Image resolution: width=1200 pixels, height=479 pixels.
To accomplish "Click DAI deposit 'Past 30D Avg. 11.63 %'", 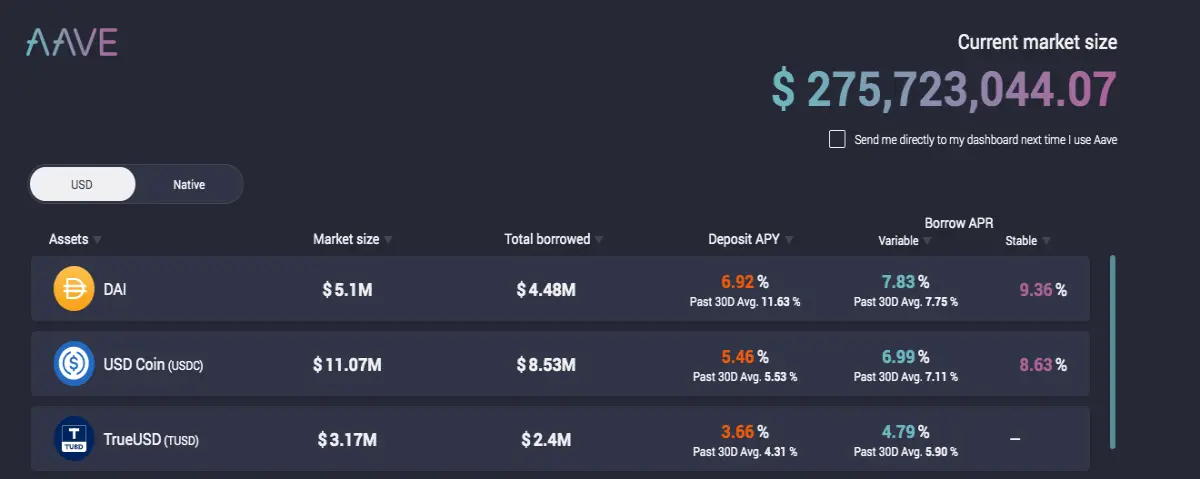I will click(x=745, y=301).
